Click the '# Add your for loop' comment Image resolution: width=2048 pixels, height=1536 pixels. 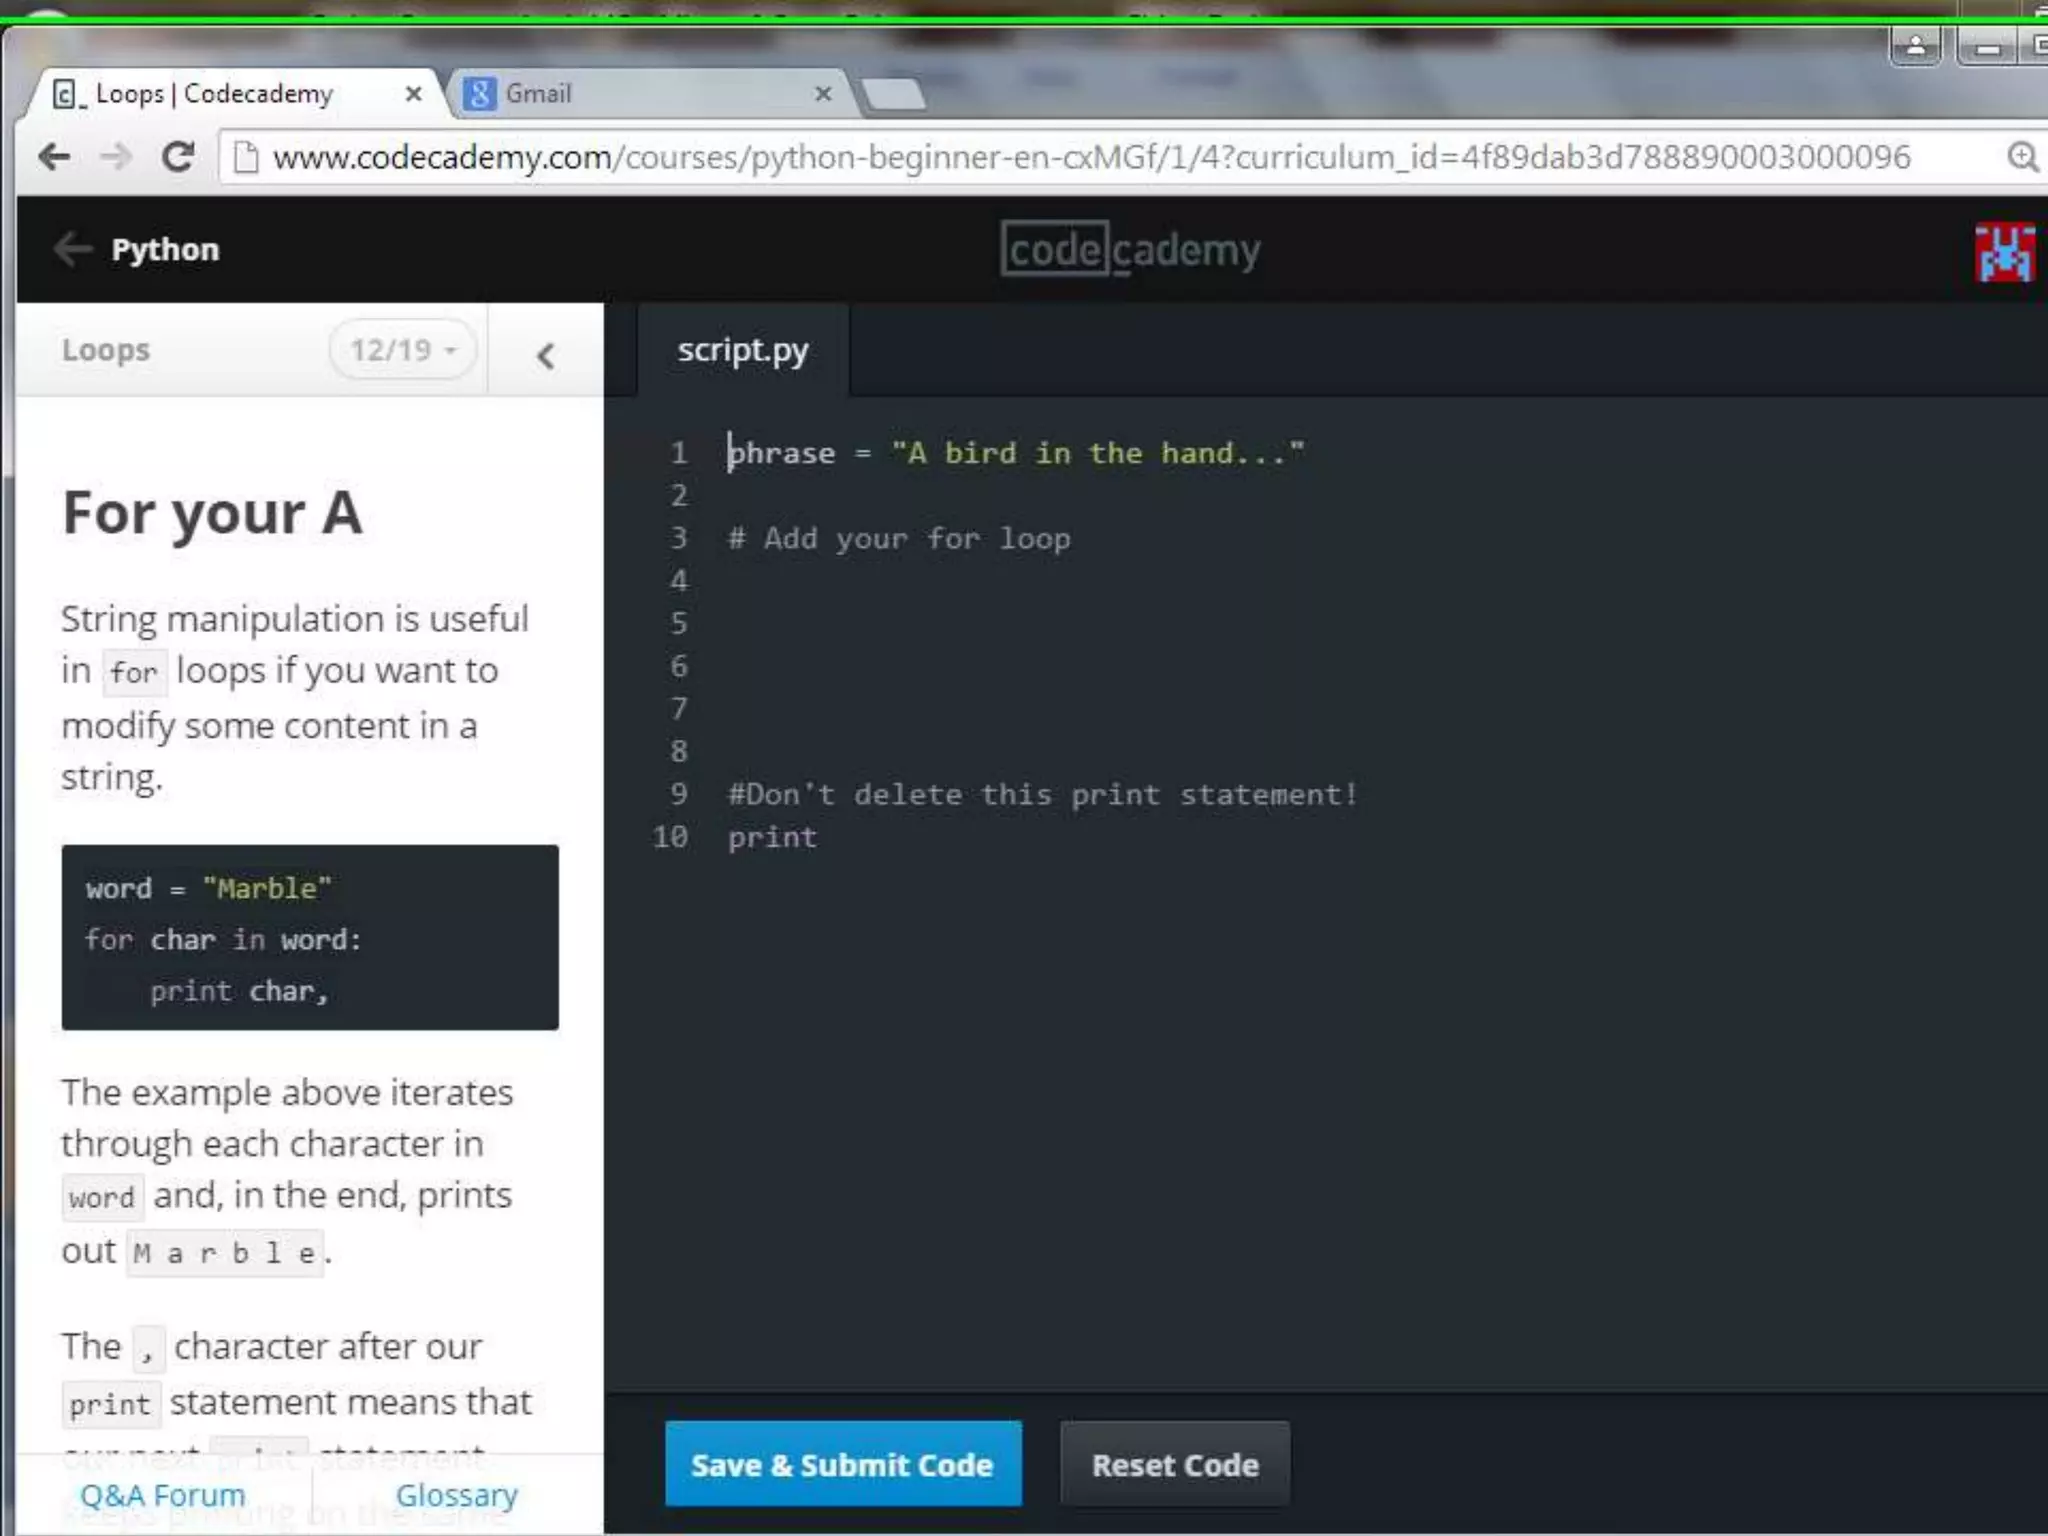click(x=899, y=539)
